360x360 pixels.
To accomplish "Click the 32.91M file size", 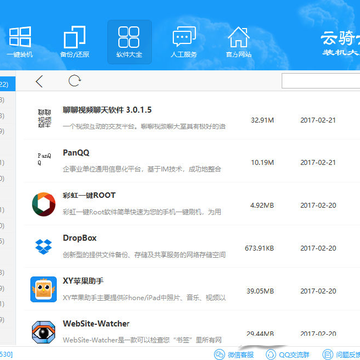I will pyautogui.click(x=262, y=120).
